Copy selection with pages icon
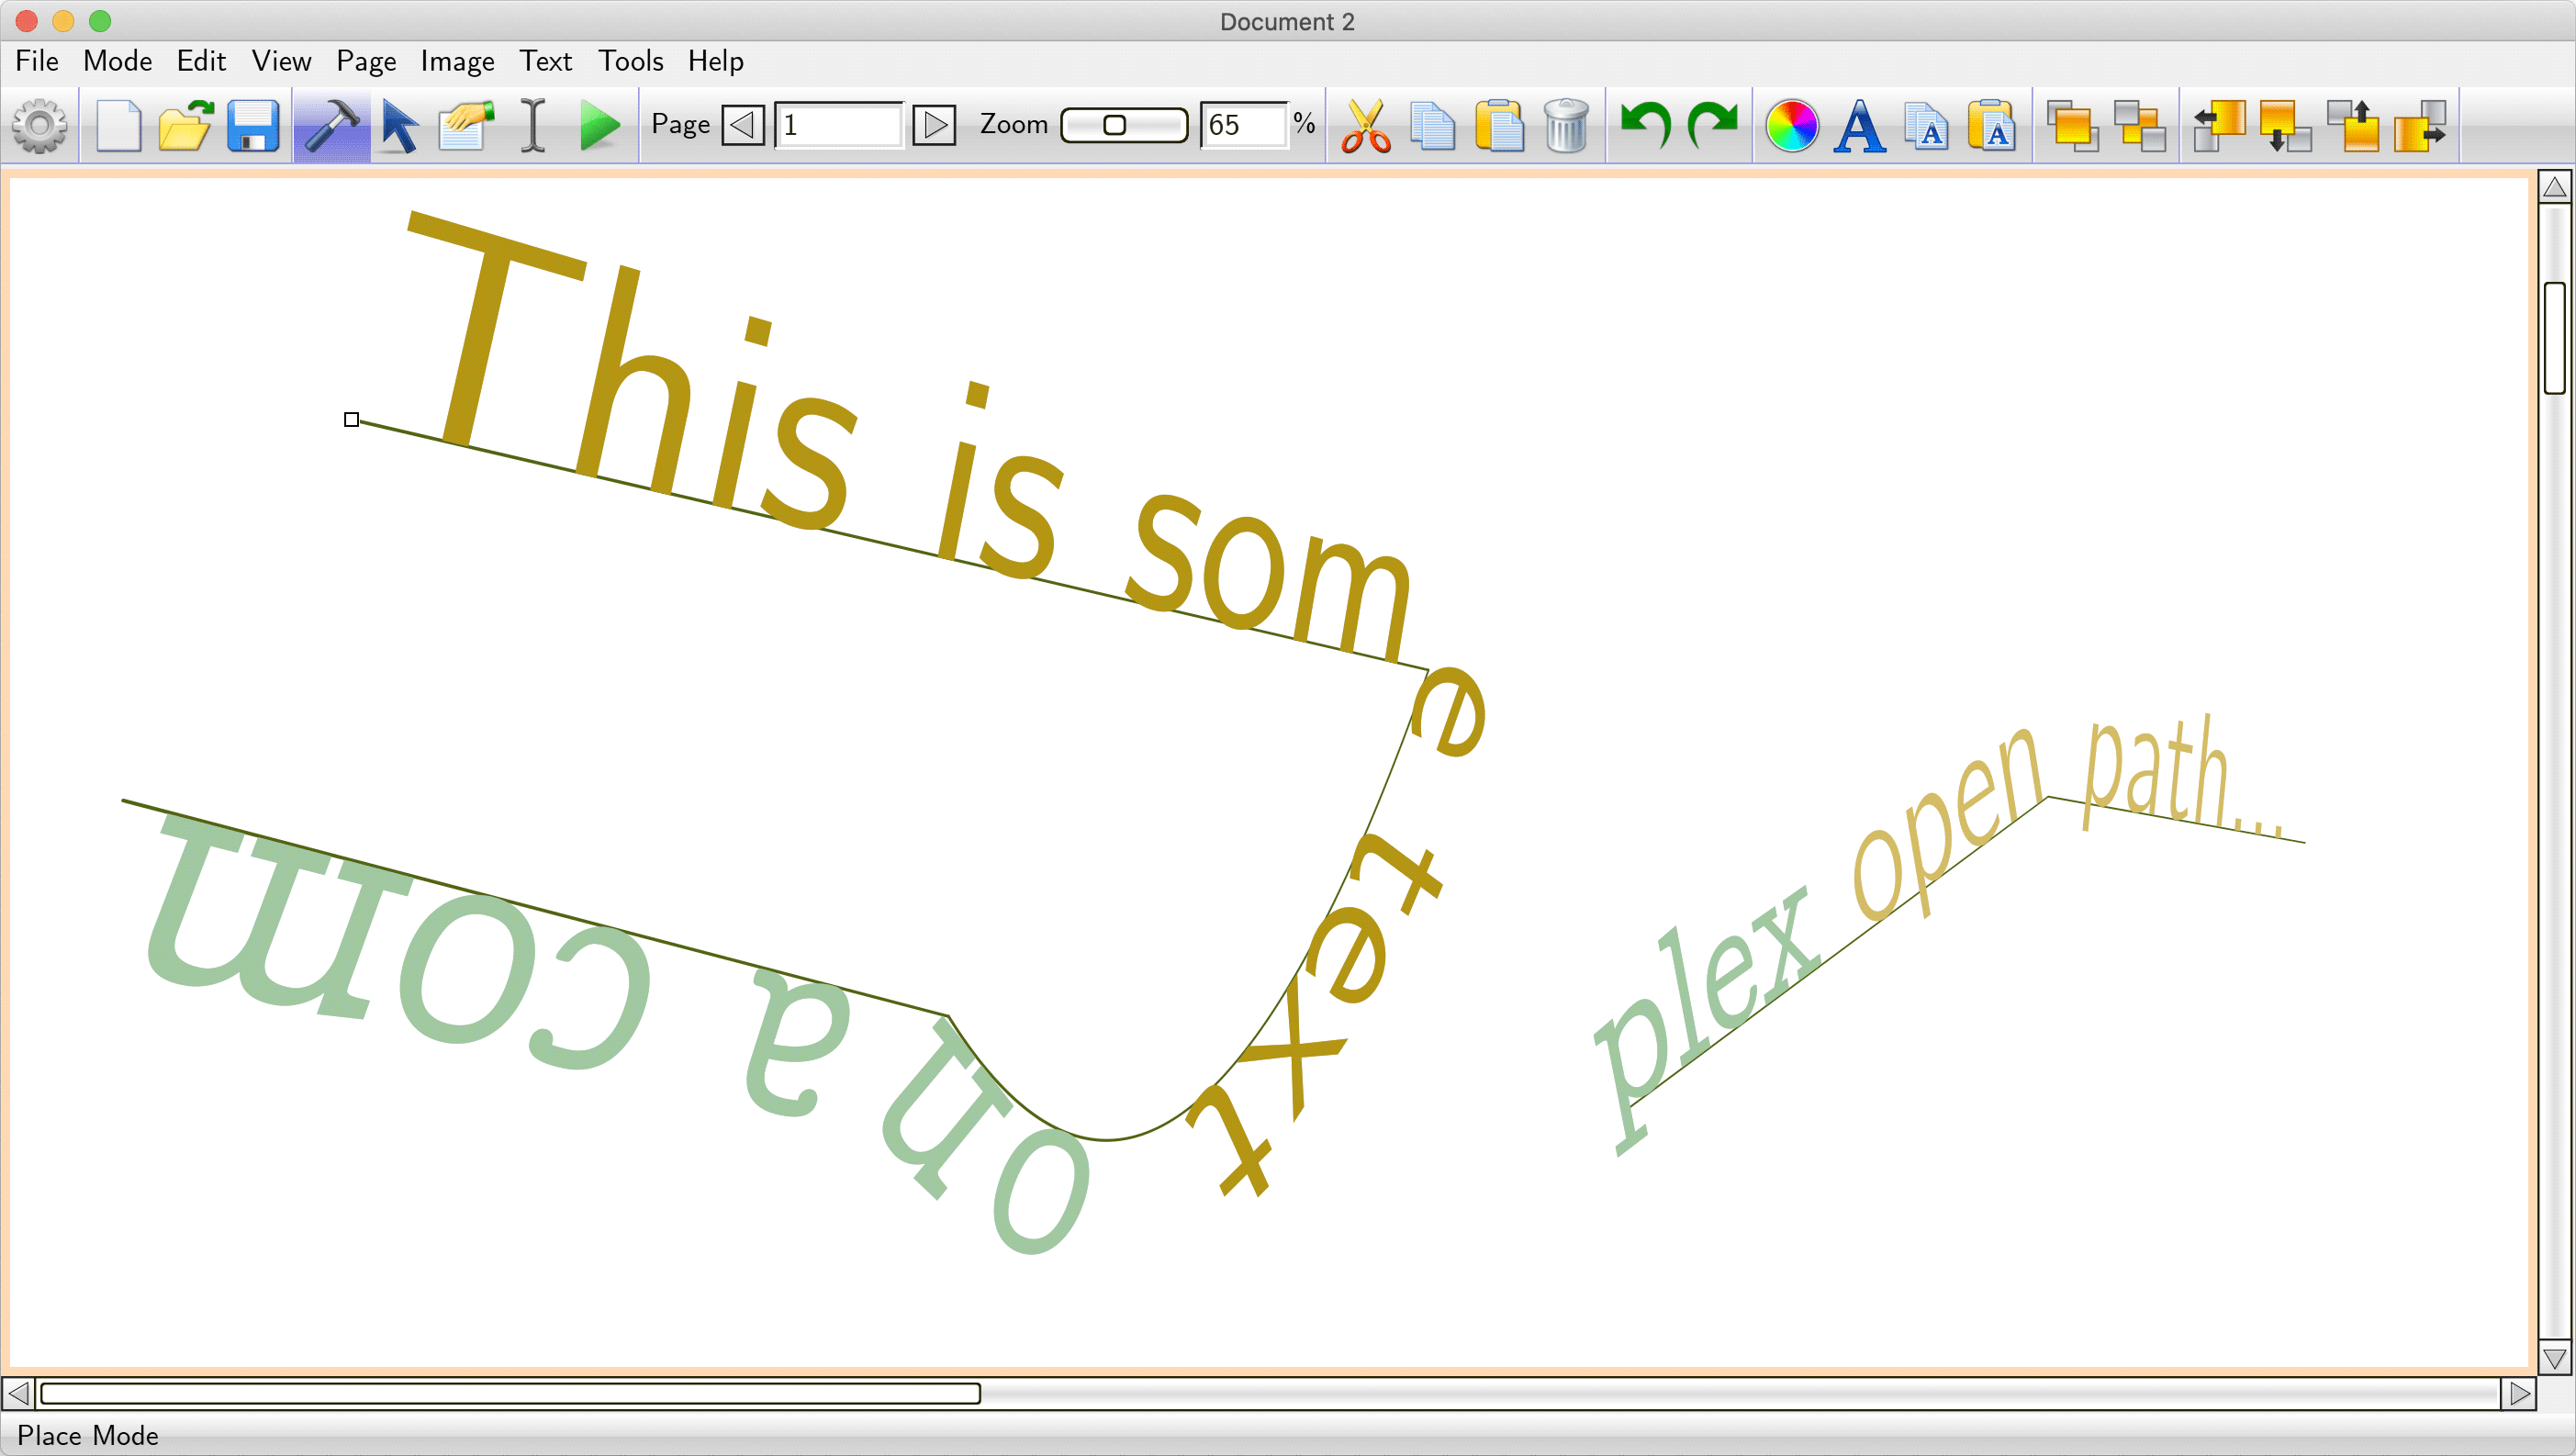This screenshot has height=1456, width=2576. coord(1433,126)
